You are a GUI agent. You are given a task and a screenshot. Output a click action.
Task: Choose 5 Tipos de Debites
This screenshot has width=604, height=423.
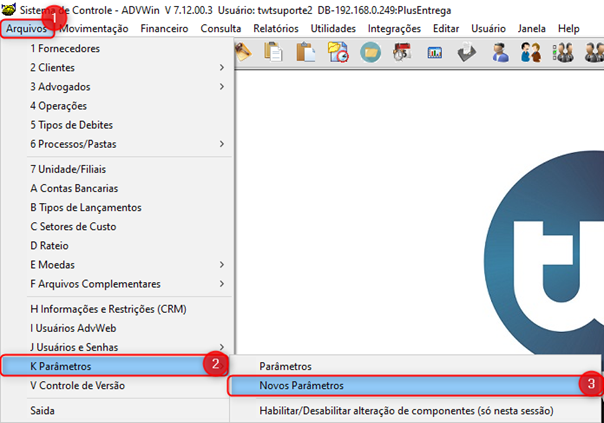[x=117, y=125]
